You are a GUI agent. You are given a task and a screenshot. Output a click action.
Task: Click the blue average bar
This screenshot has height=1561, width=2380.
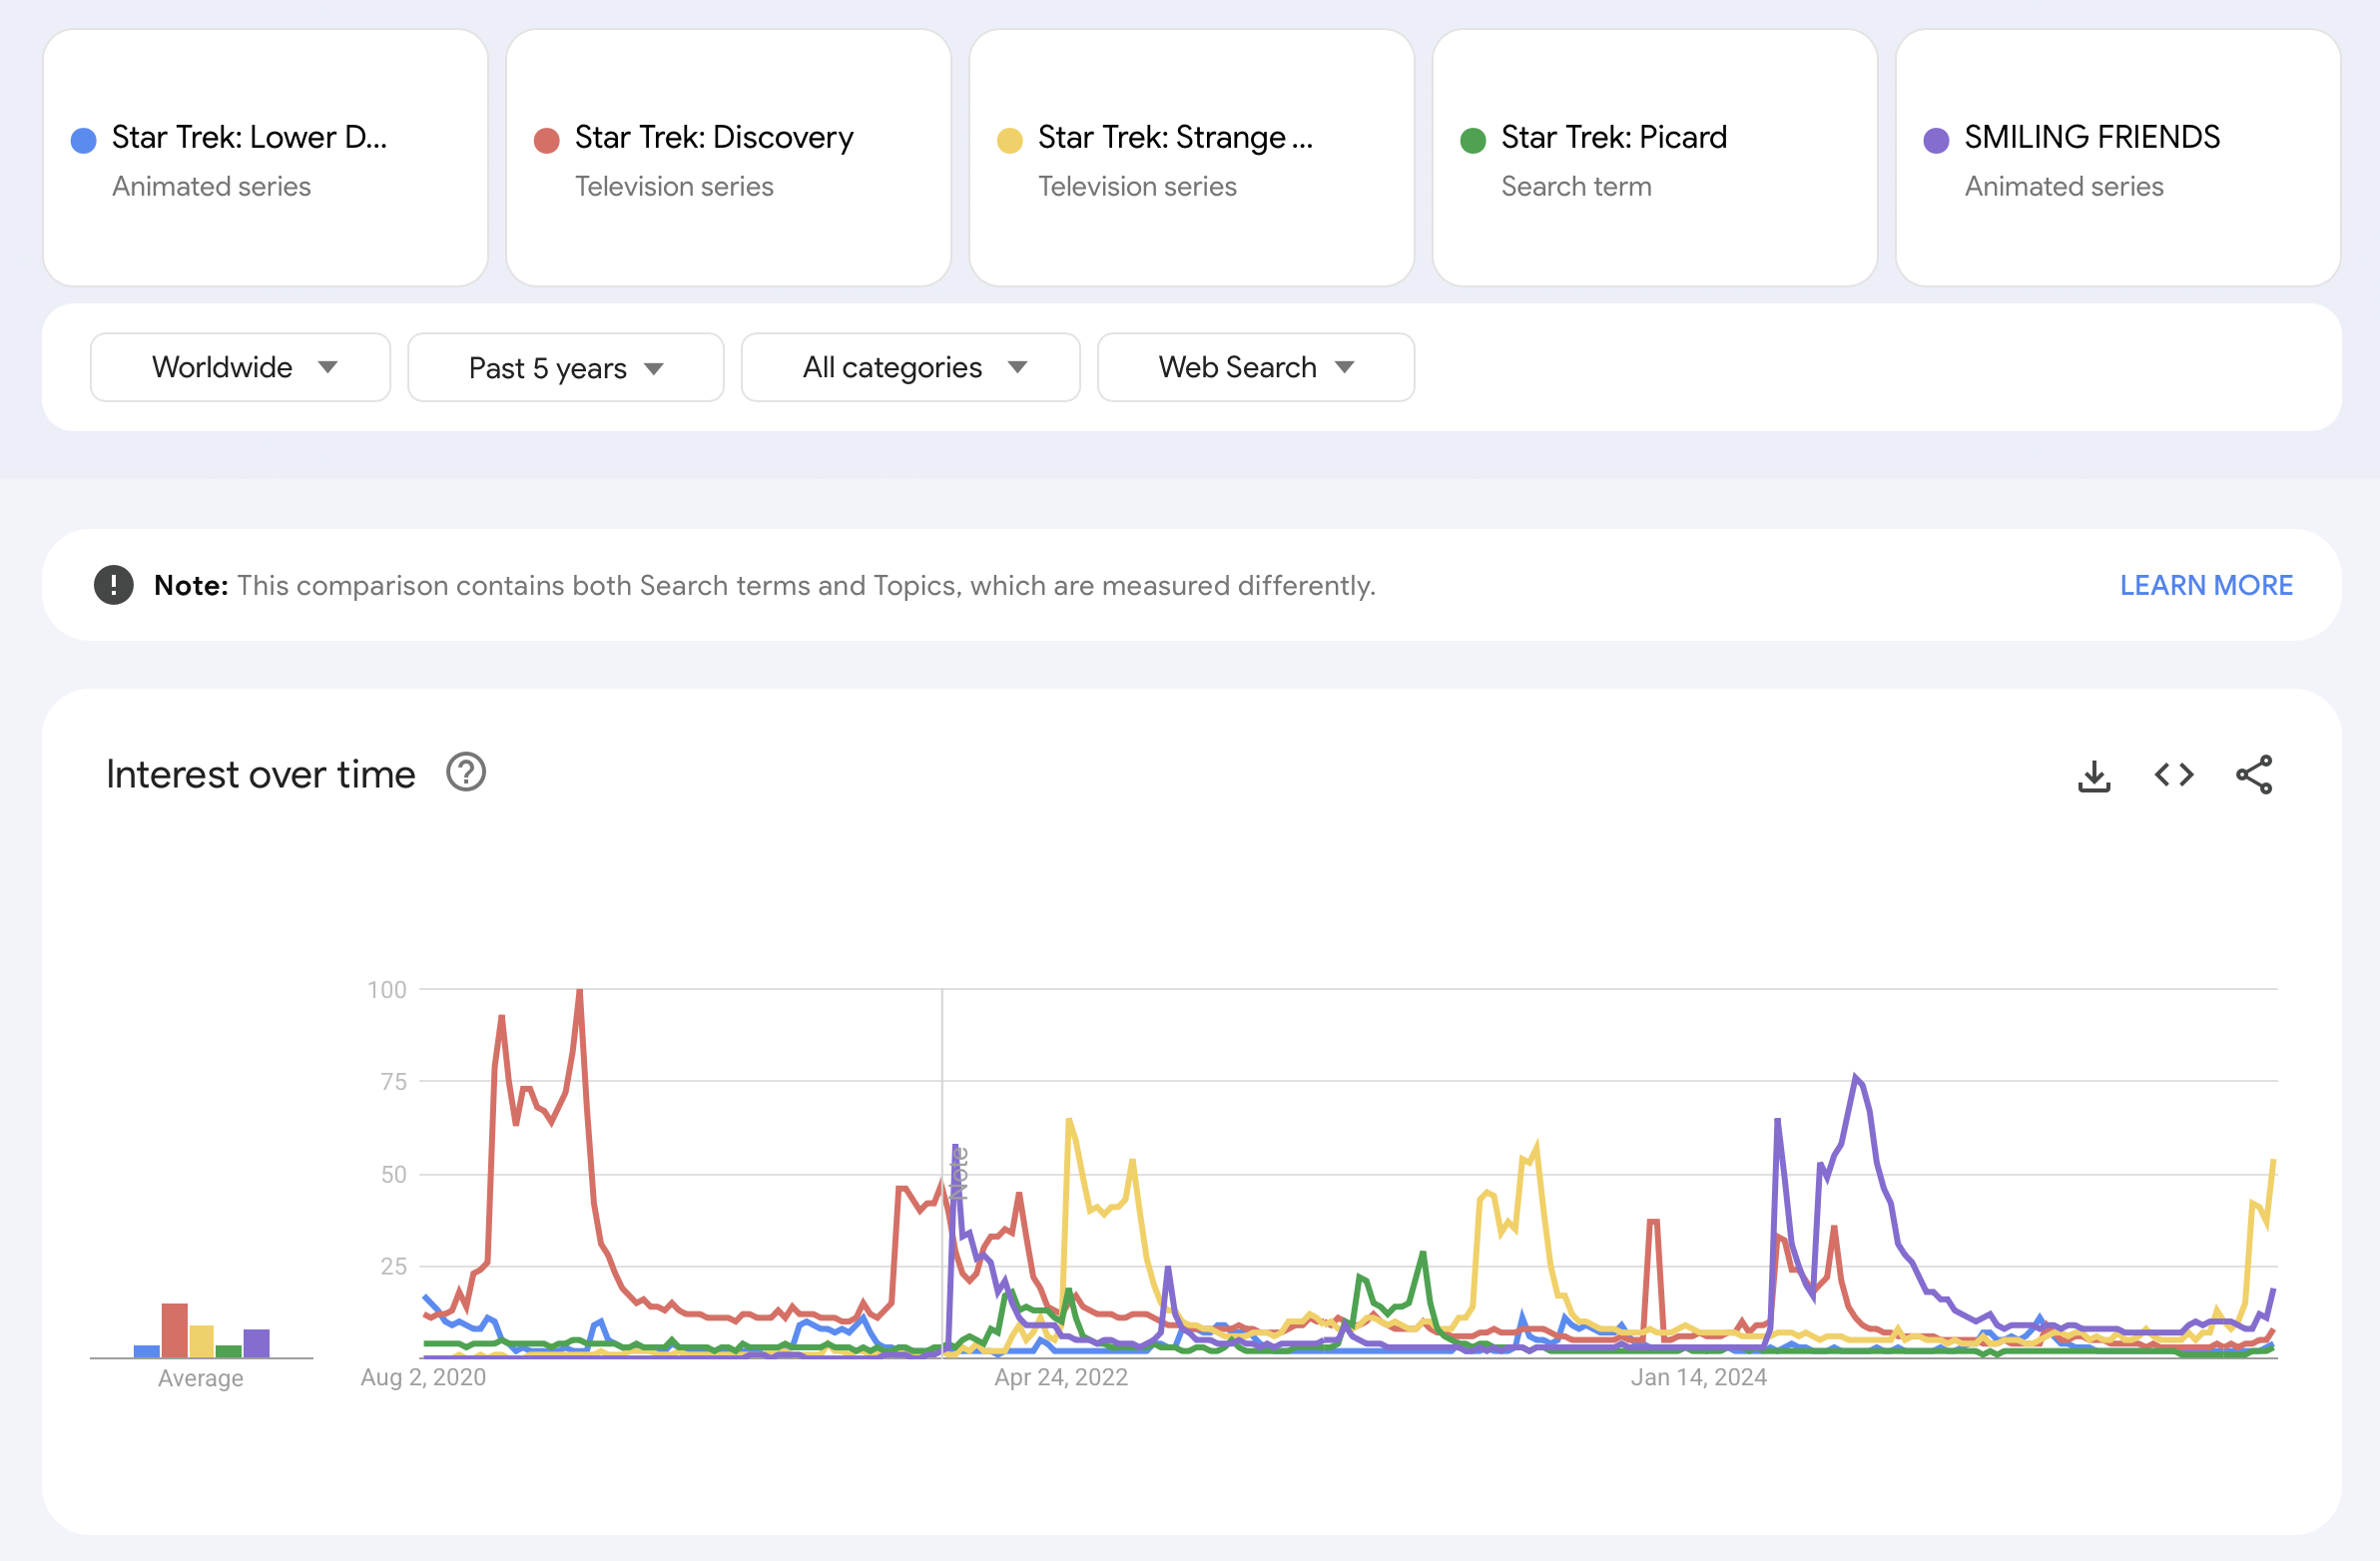click(147, 1351)
